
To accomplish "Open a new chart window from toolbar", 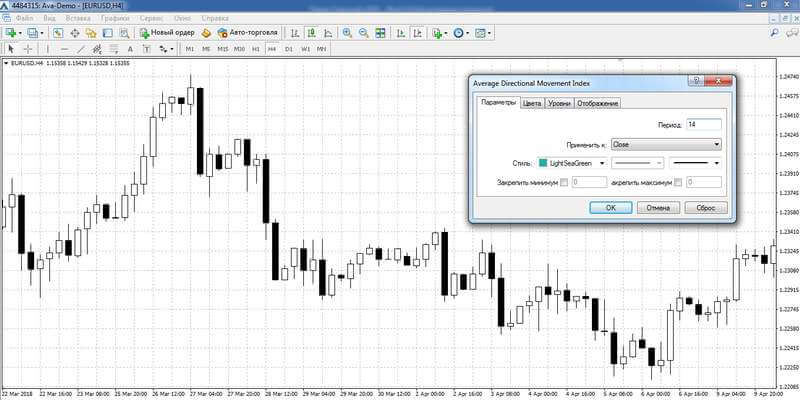I will (x=11, y=33).
